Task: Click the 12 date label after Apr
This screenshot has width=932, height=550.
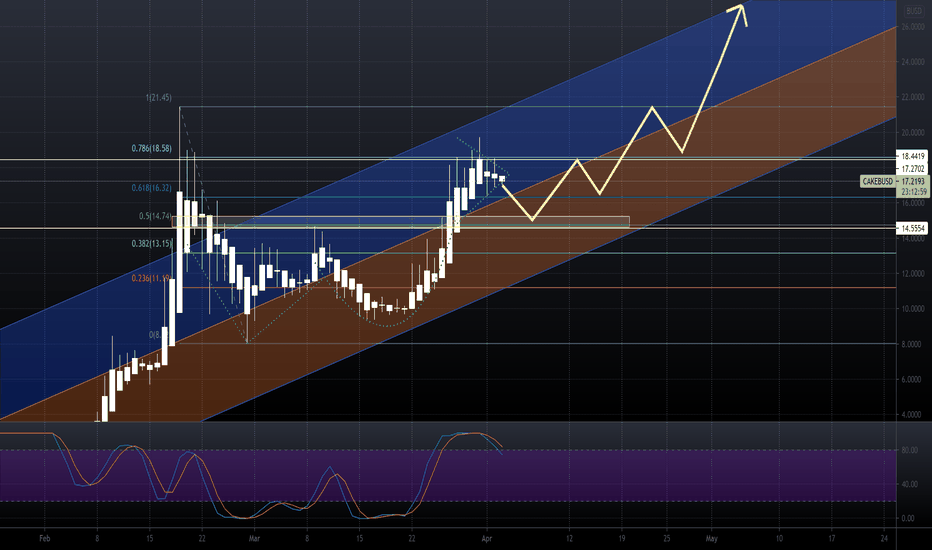Action: point(569,539)
